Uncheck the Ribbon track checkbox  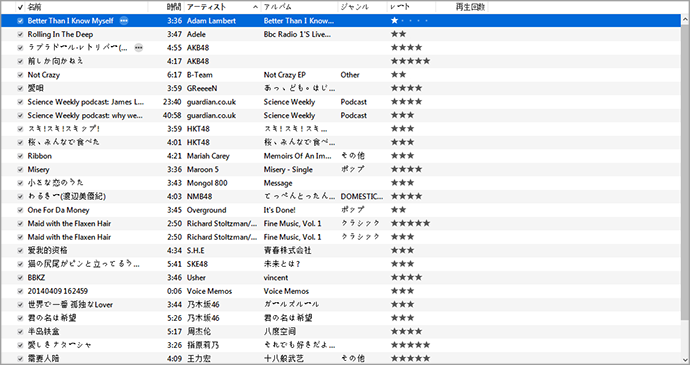(20, 156)
